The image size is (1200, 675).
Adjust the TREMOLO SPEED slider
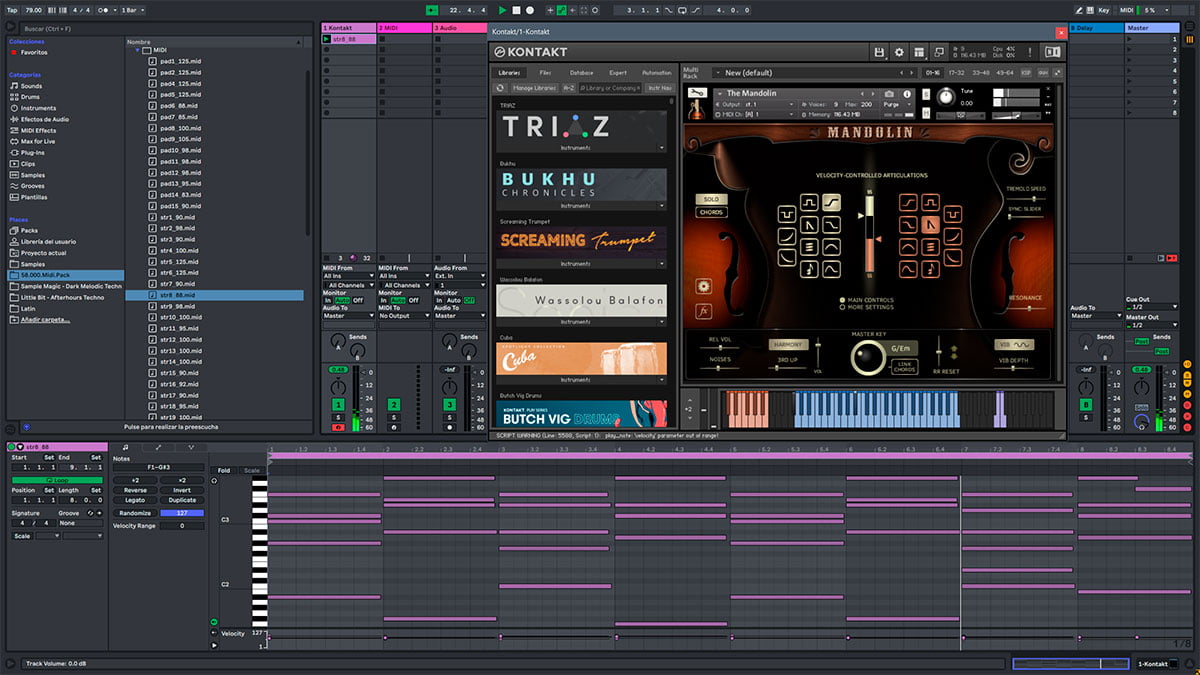1026,200
